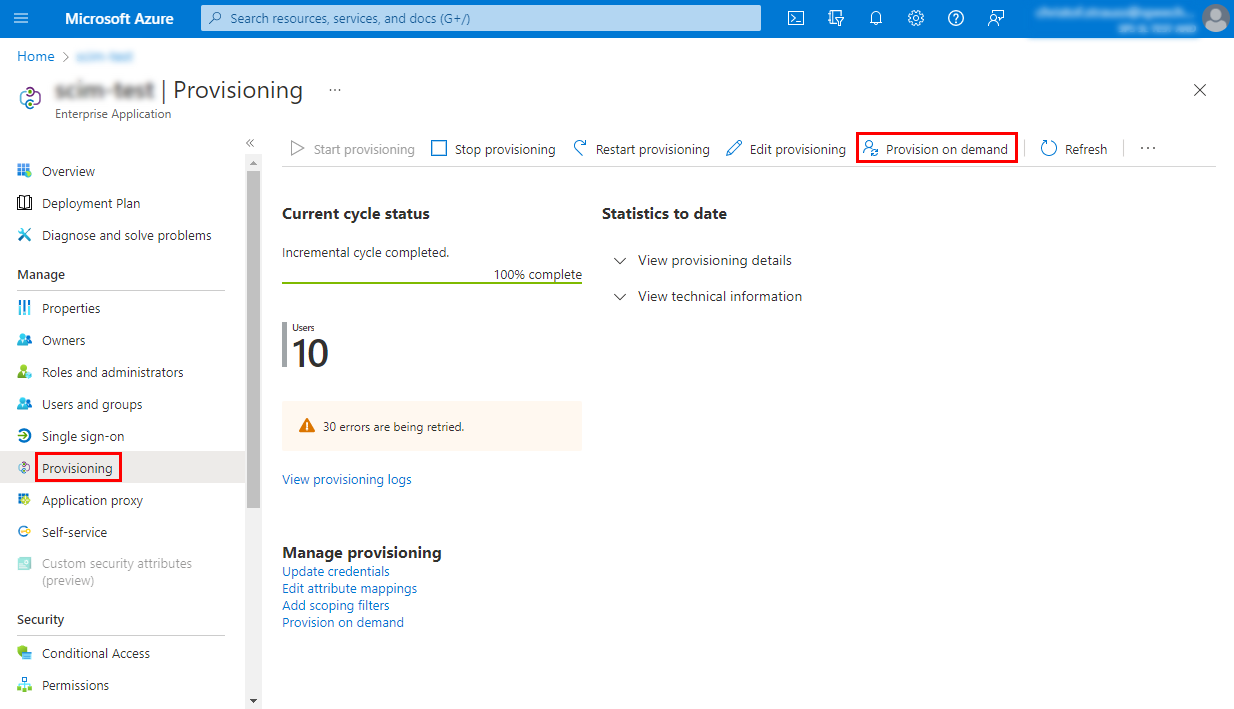This screenshot has height=709, width=1234.
Task: Click Add scoping filters link
Action: coord(336,605)
